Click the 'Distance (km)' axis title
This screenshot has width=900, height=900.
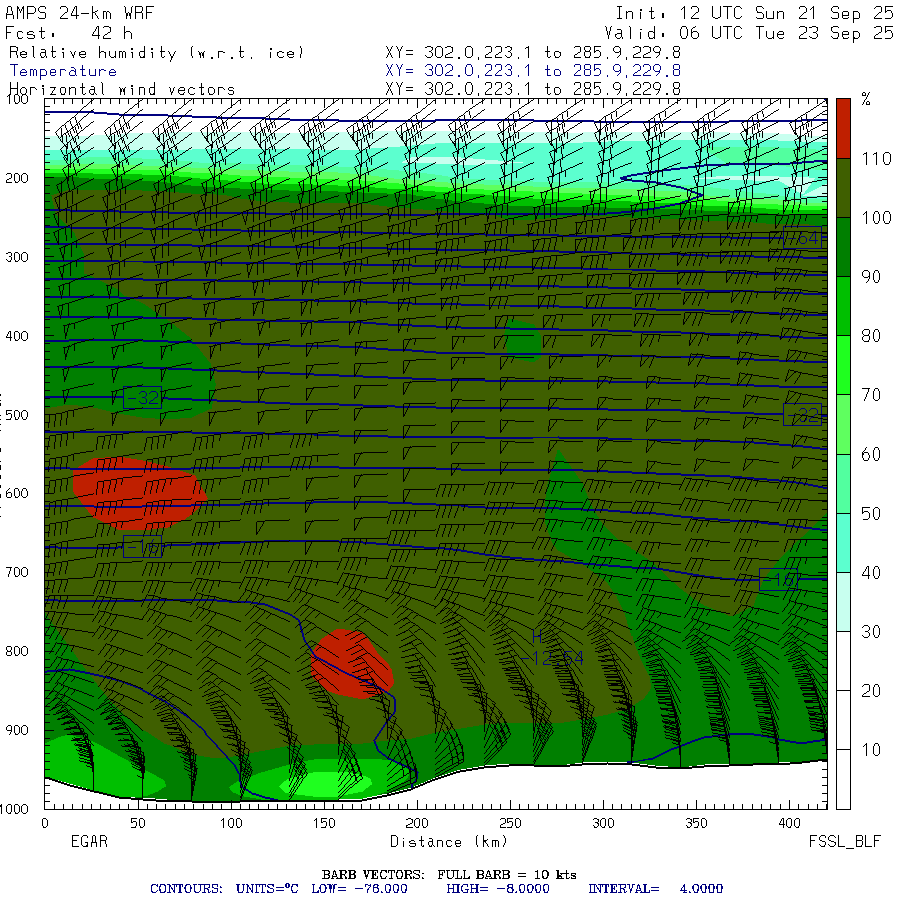click(x=449, y=842)
